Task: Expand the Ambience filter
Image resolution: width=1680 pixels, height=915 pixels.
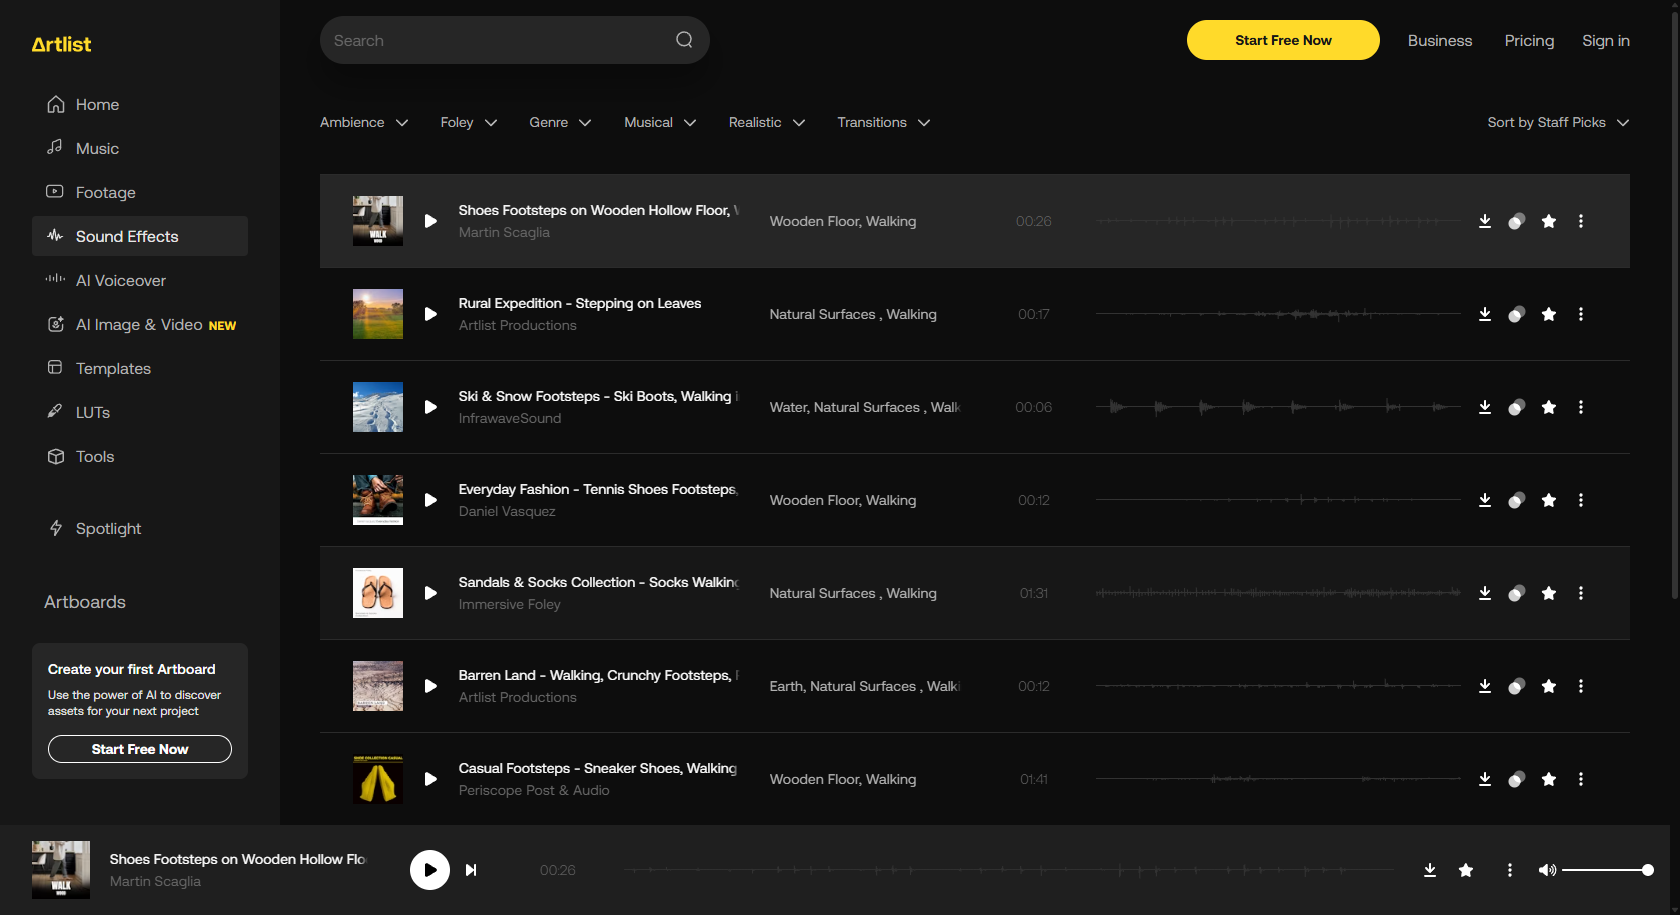Action: 364,122
